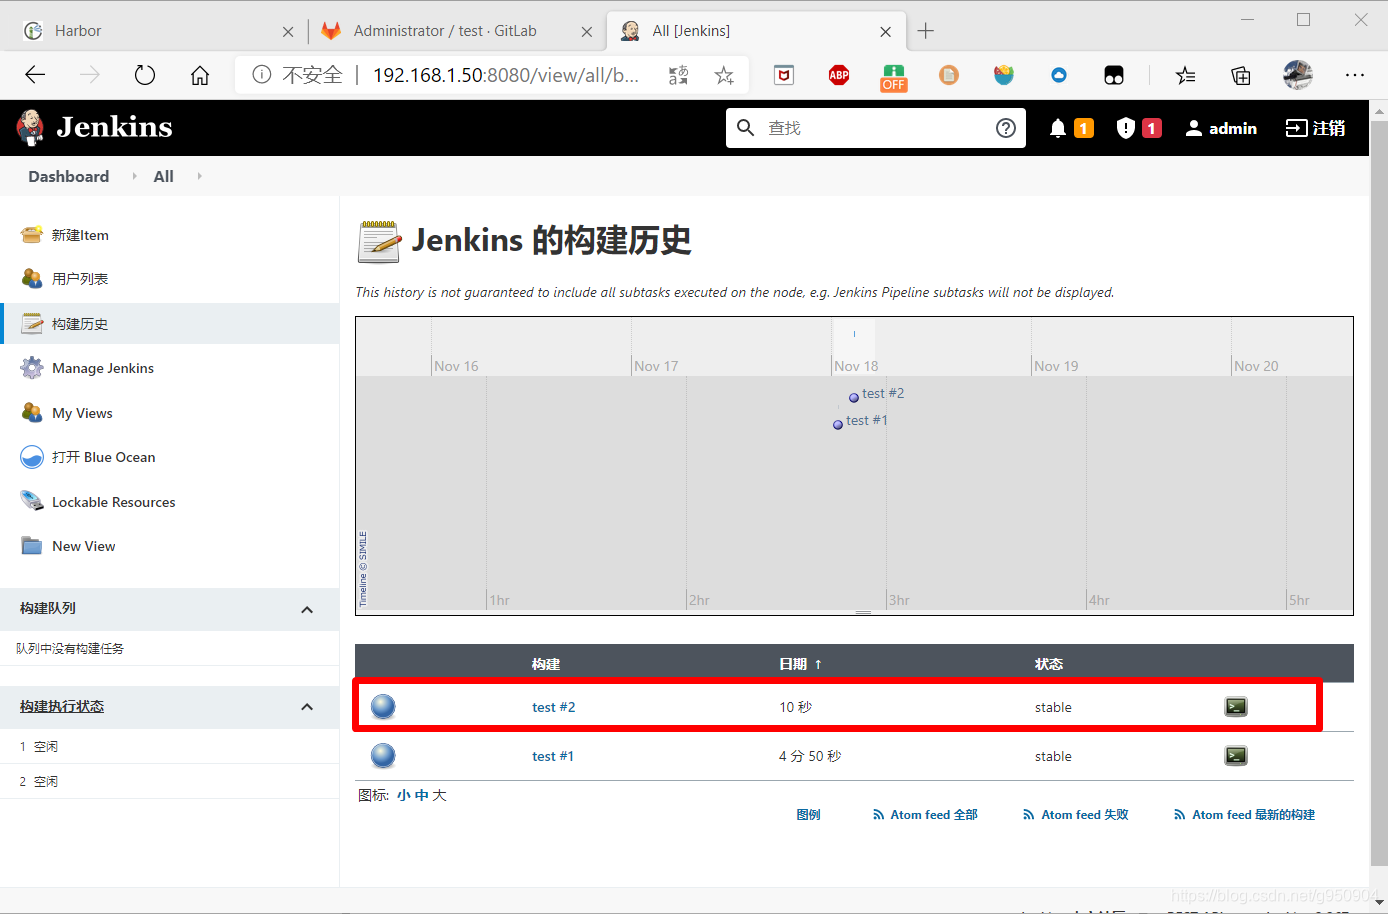1388x914 pixels.
Task: Open the ABP adblock extension
Action: pos(839,75)
